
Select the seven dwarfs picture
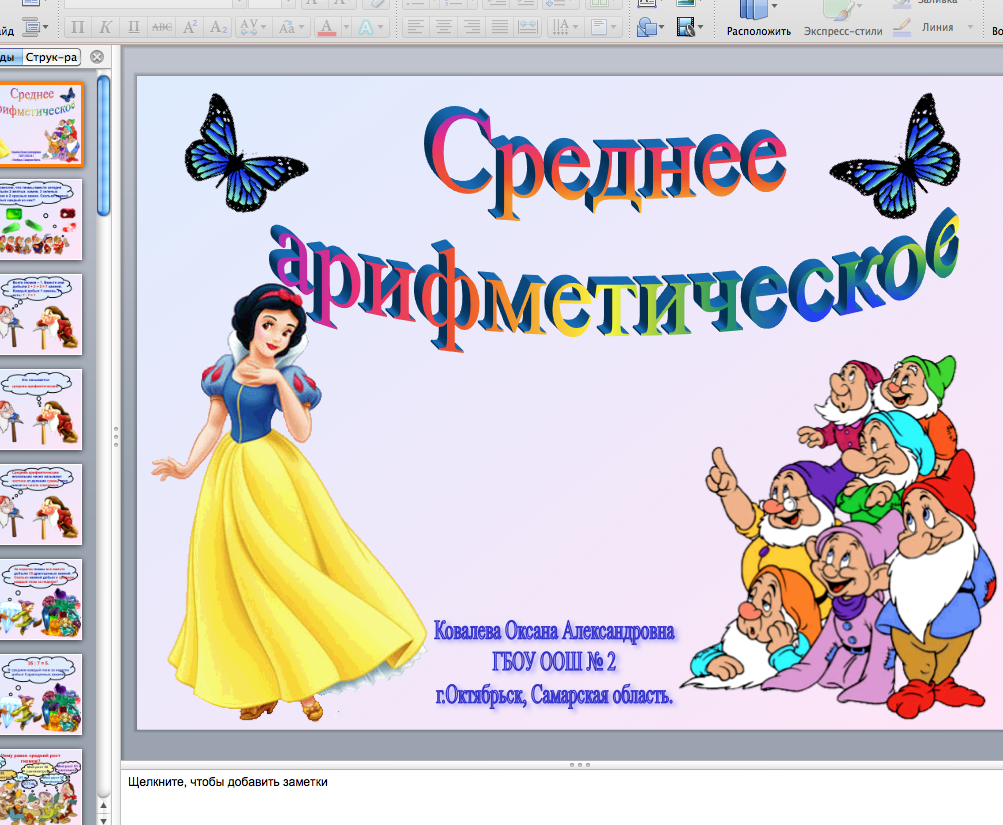(x=838, y=536)
